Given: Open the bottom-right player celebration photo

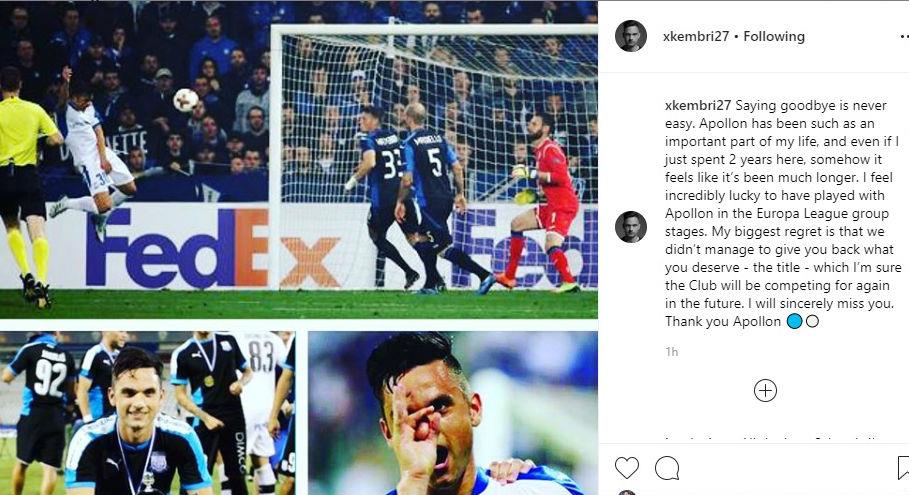Looking at the screenshot, I should [x=453, y=413].
